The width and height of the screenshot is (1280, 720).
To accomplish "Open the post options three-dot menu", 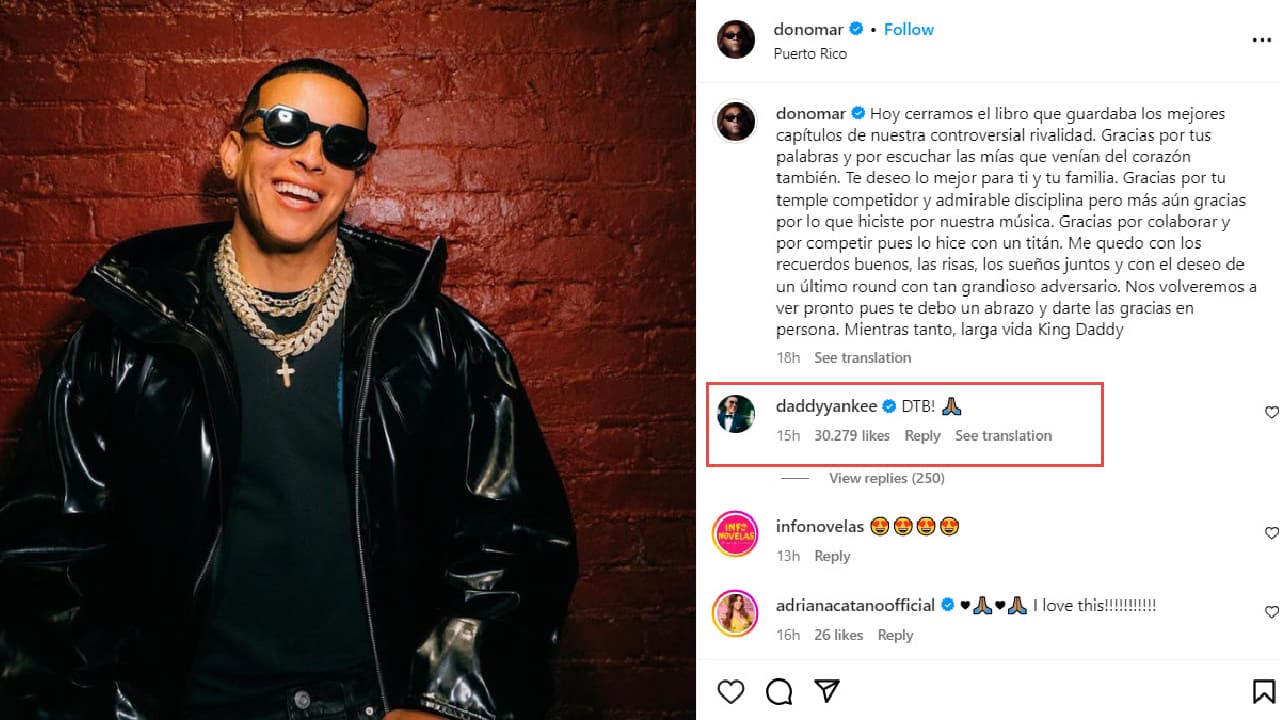I will pos(1262,40).
